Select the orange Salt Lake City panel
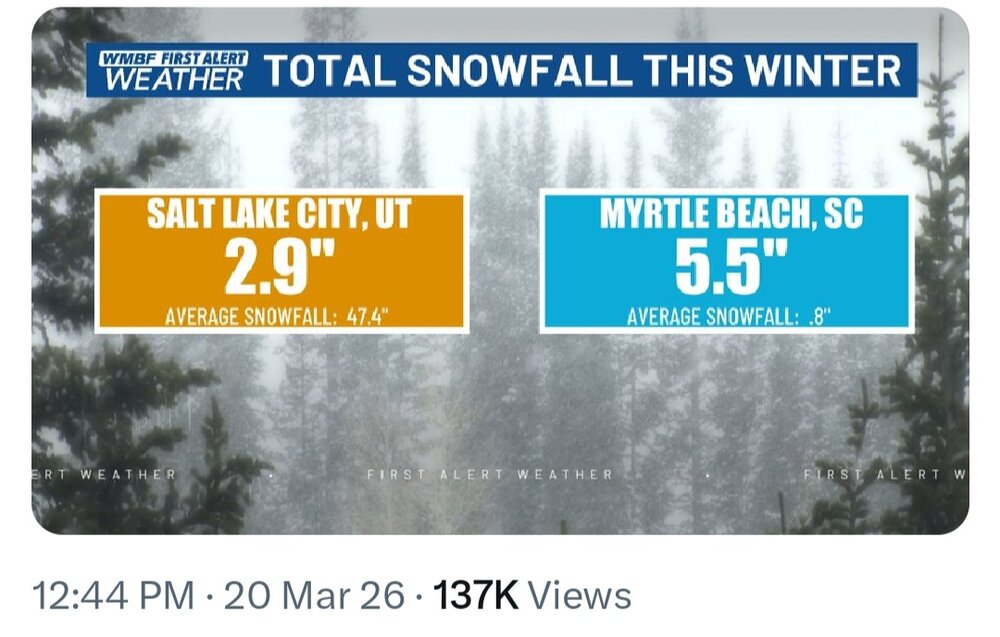Image resolution: width=1000 pixels, height=637 pixels. (281, 262)
